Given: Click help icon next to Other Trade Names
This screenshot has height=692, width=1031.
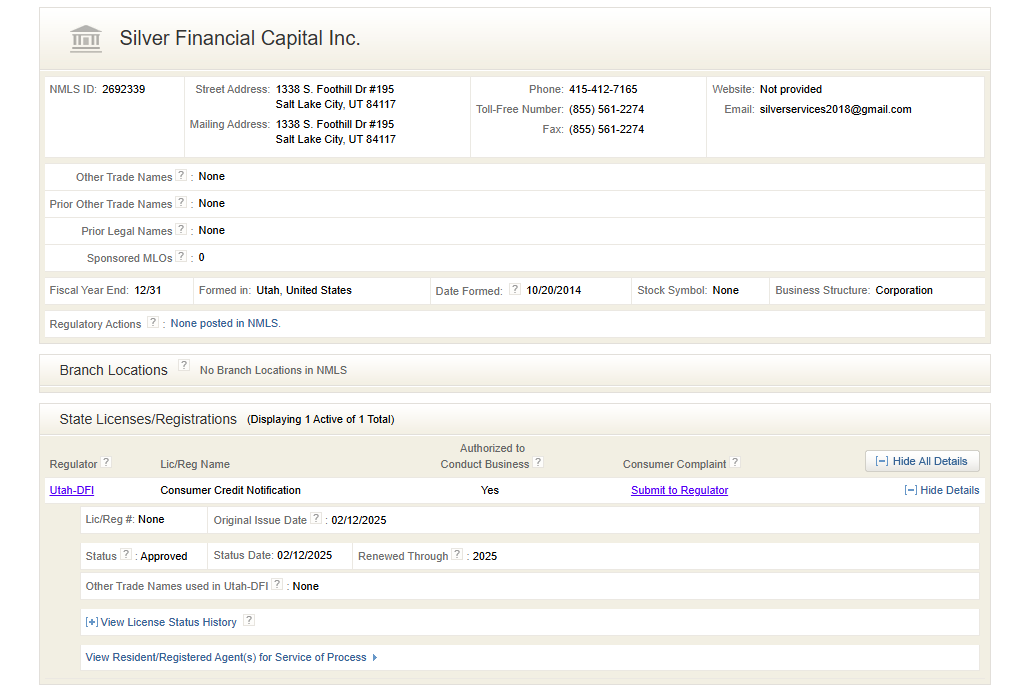Looking at the screenshot, I should click(181, 176).
